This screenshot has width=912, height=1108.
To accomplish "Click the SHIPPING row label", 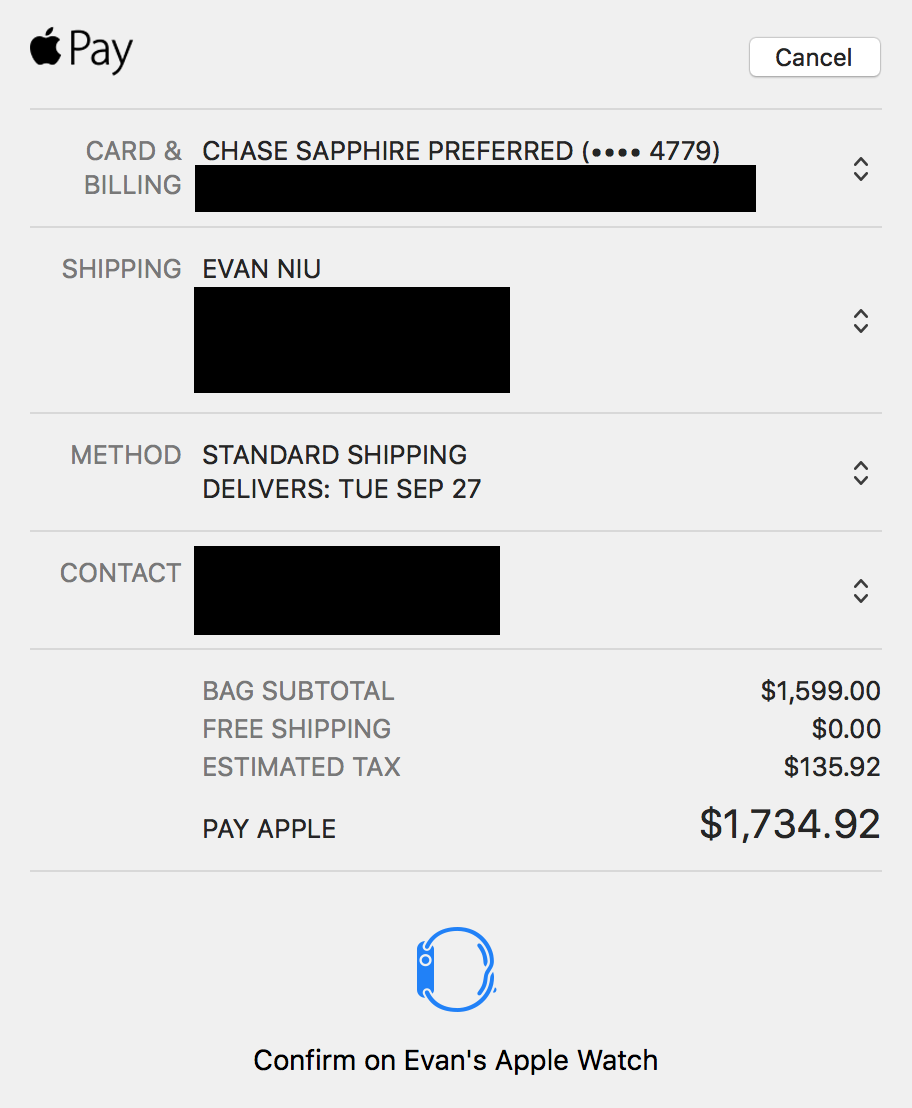I will coord(122,269).
